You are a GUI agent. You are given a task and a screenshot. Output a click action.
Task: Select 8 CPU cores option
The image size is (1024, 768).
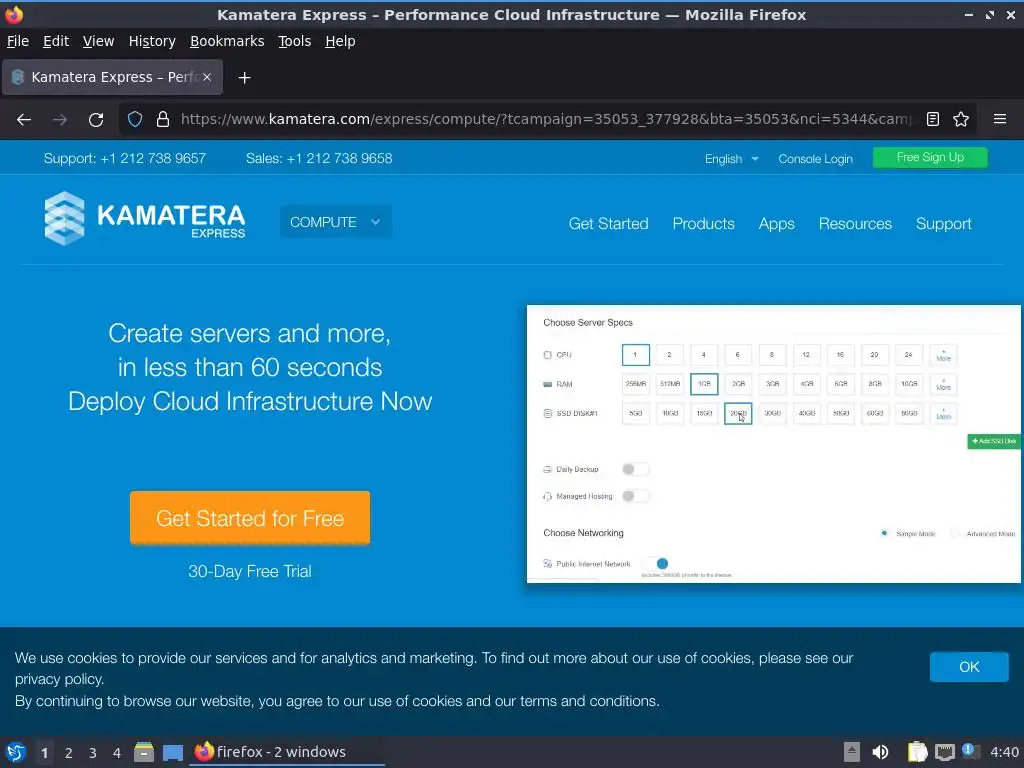[772, 355]
